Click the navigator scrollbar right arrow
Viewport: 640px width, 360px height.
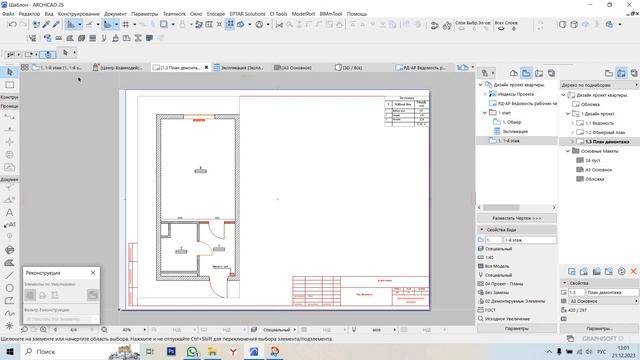click(x=554, y=207)
